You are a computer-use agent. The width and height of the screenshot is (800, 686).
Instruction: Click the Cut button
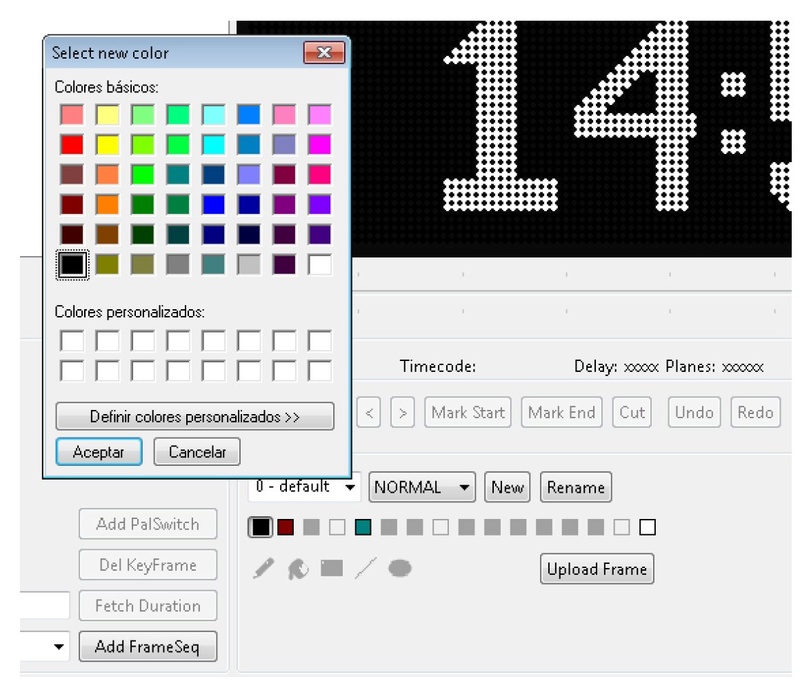click(632, 412)
